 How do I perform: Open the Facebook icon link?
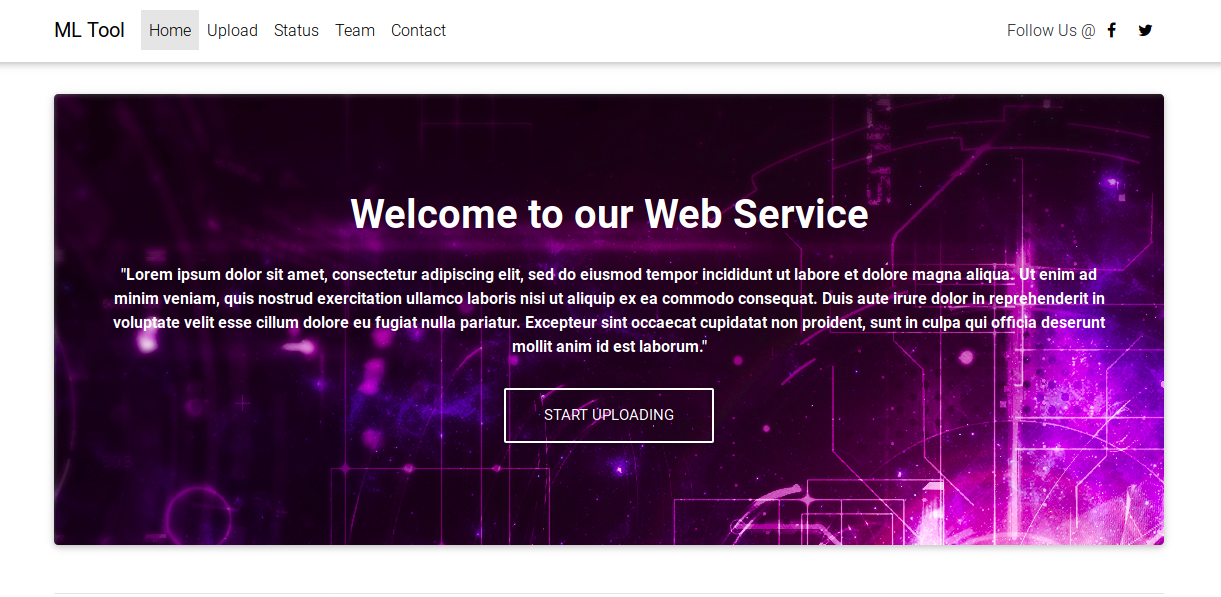(1111, 30)
